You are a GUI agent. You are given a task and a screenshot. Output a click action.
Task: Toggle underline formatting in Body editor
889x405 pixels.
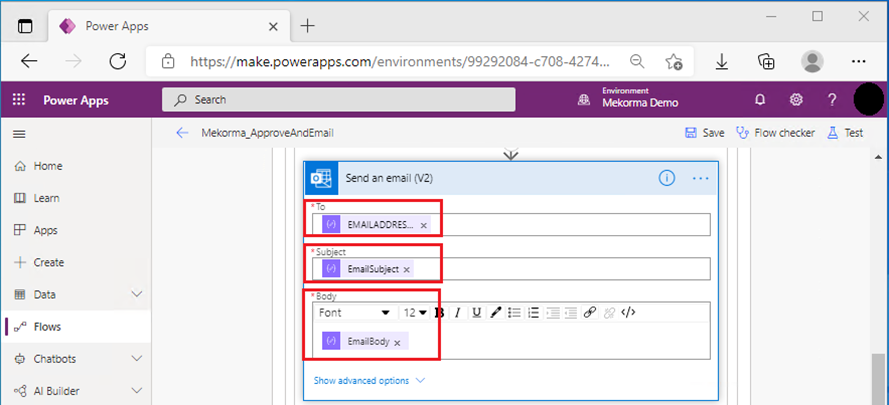click(477, 313)
